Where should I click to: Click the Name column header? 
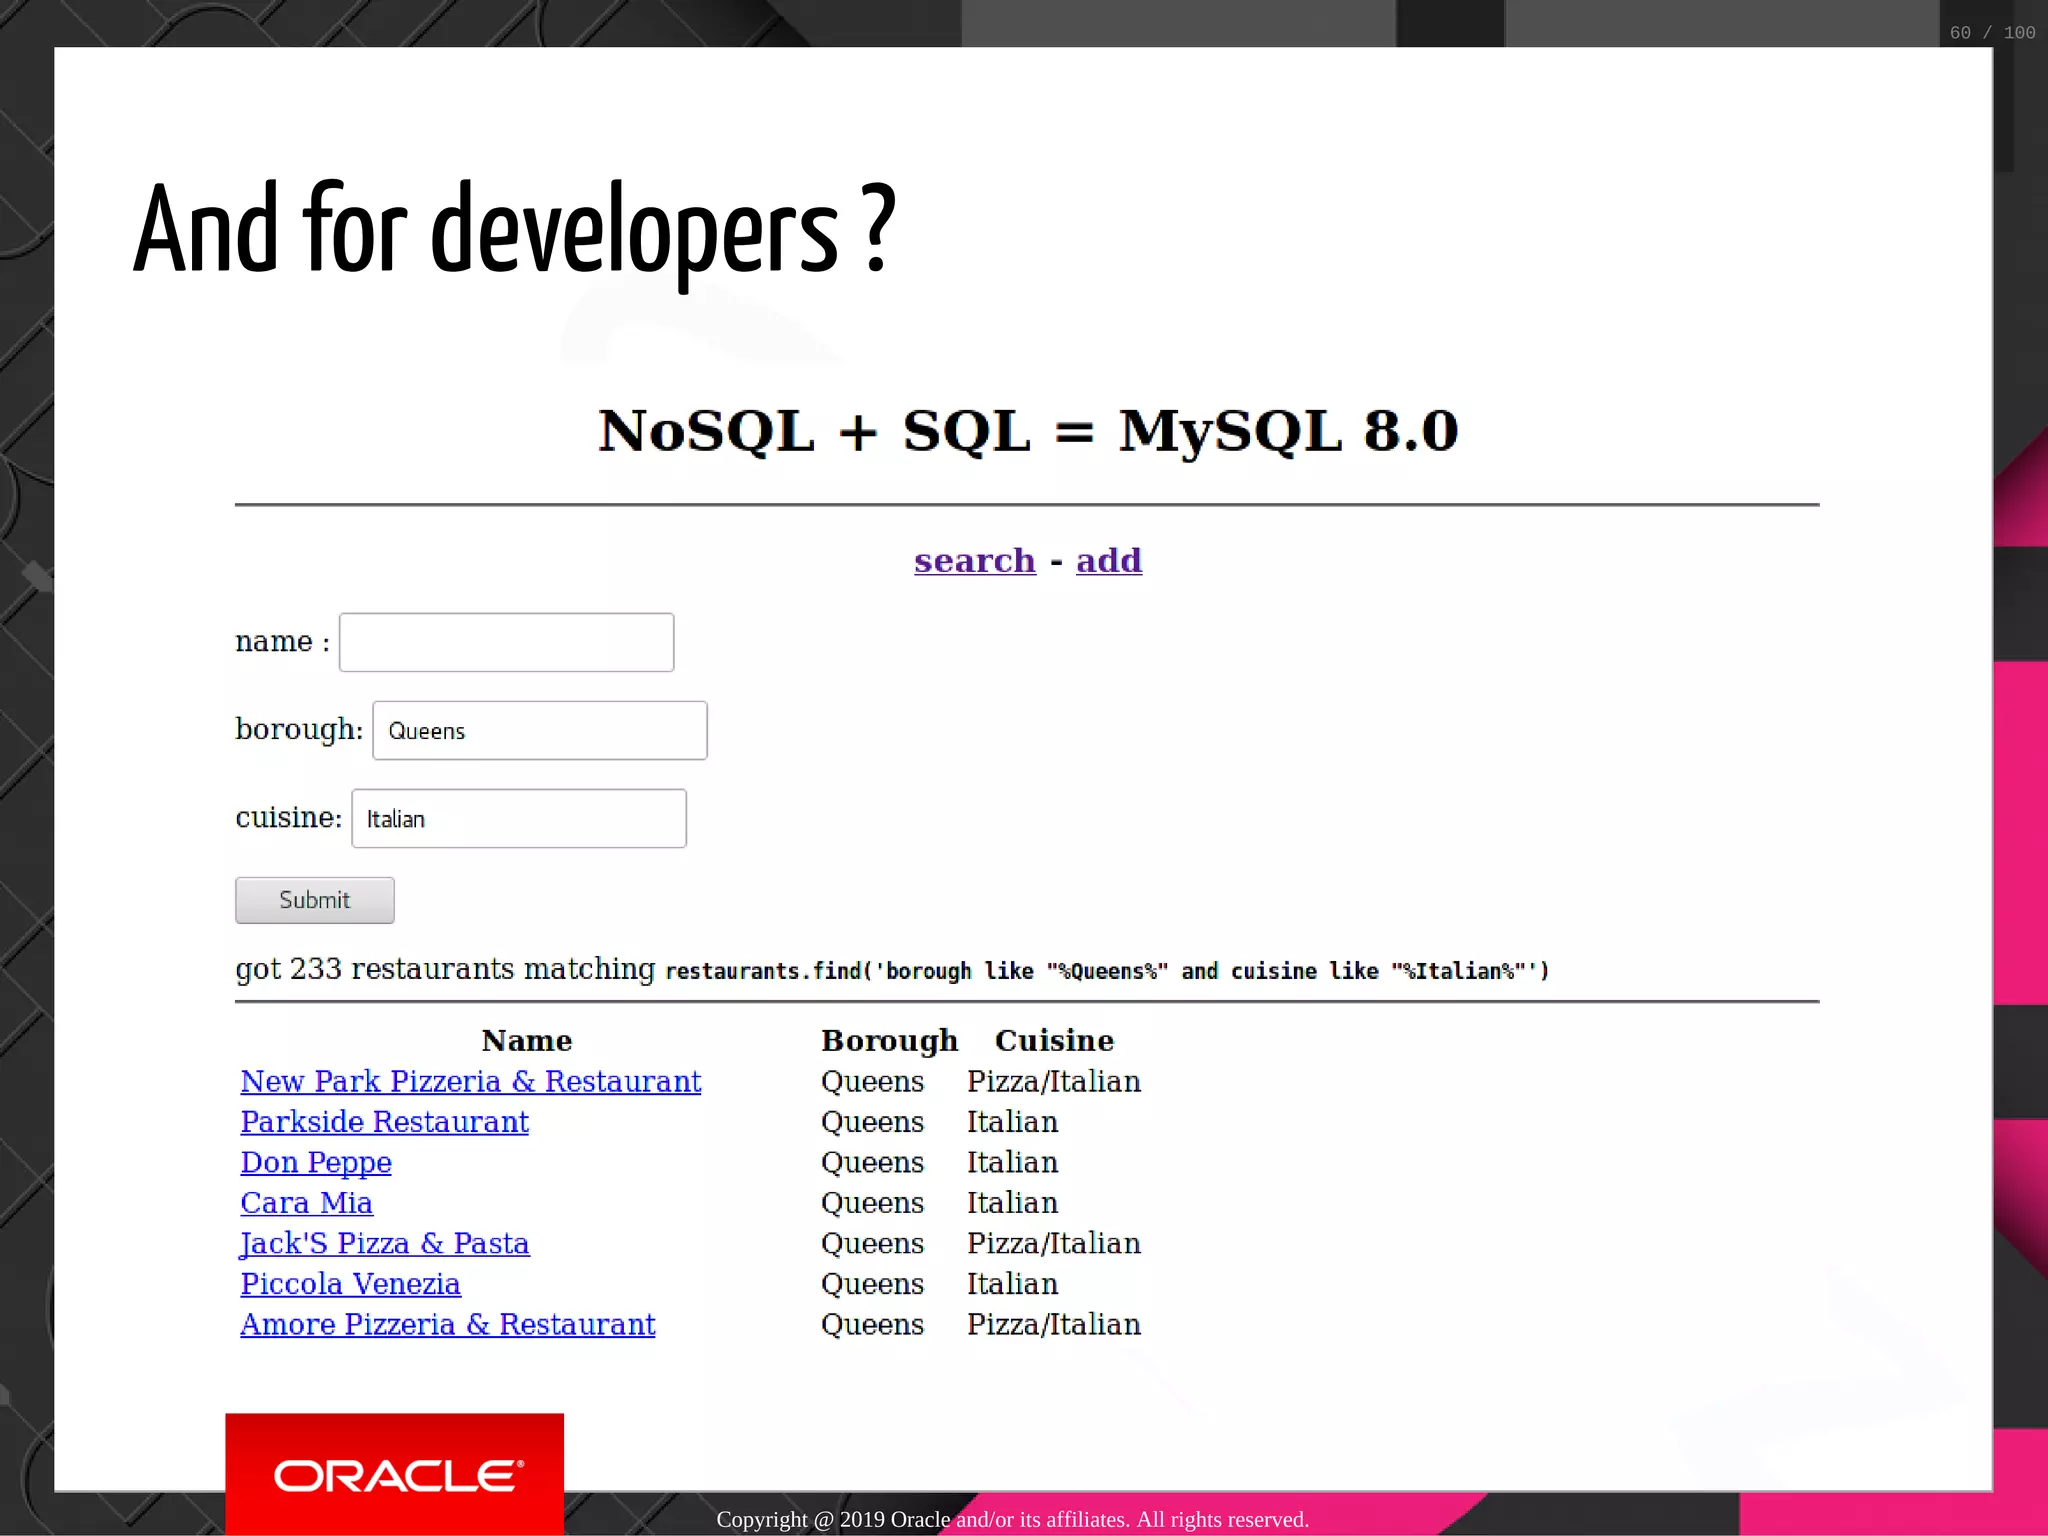coord(526,1041)
